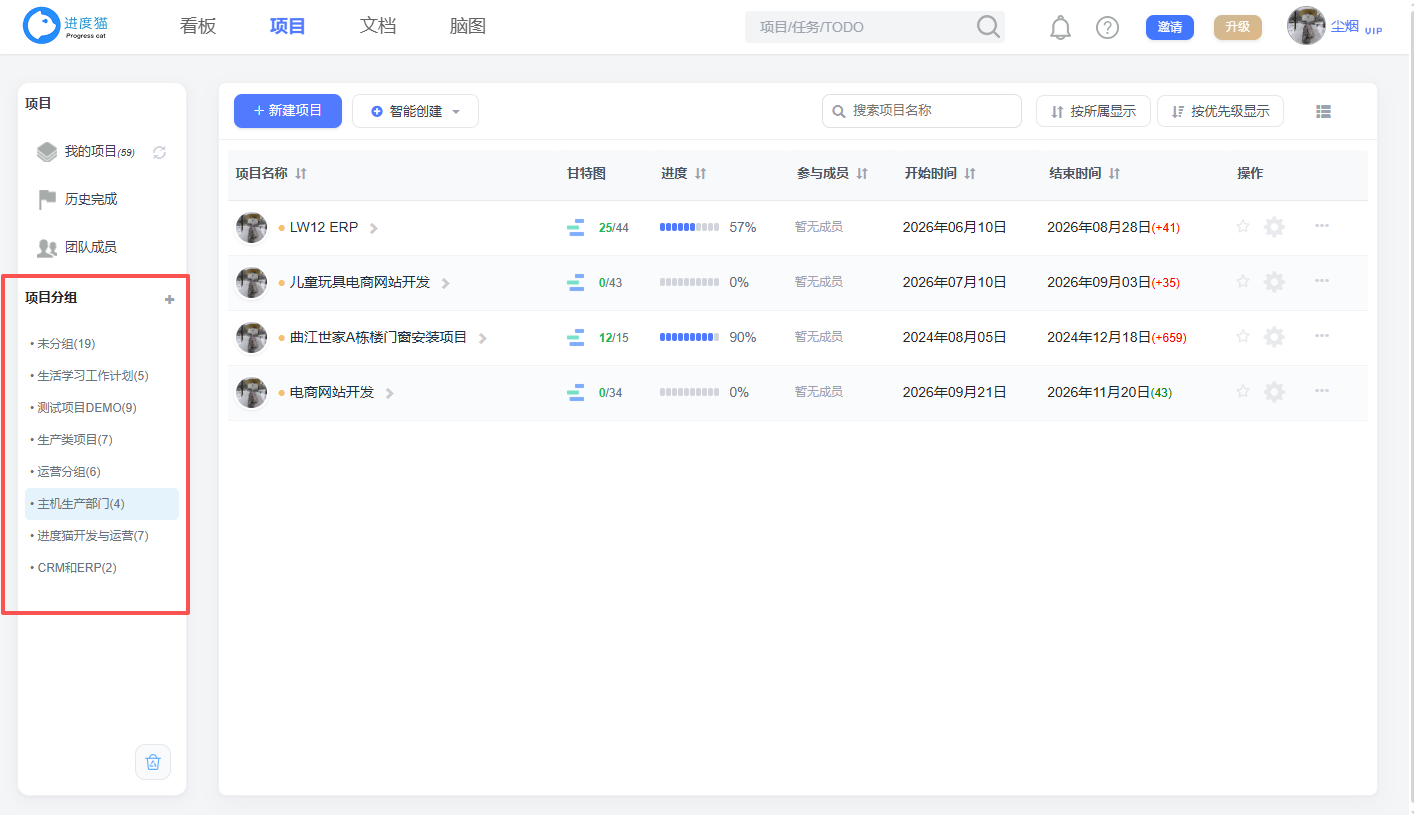Focus the 搜索项目名称 search field
This screenshot has width=1414, height=815.
[922, 111]
